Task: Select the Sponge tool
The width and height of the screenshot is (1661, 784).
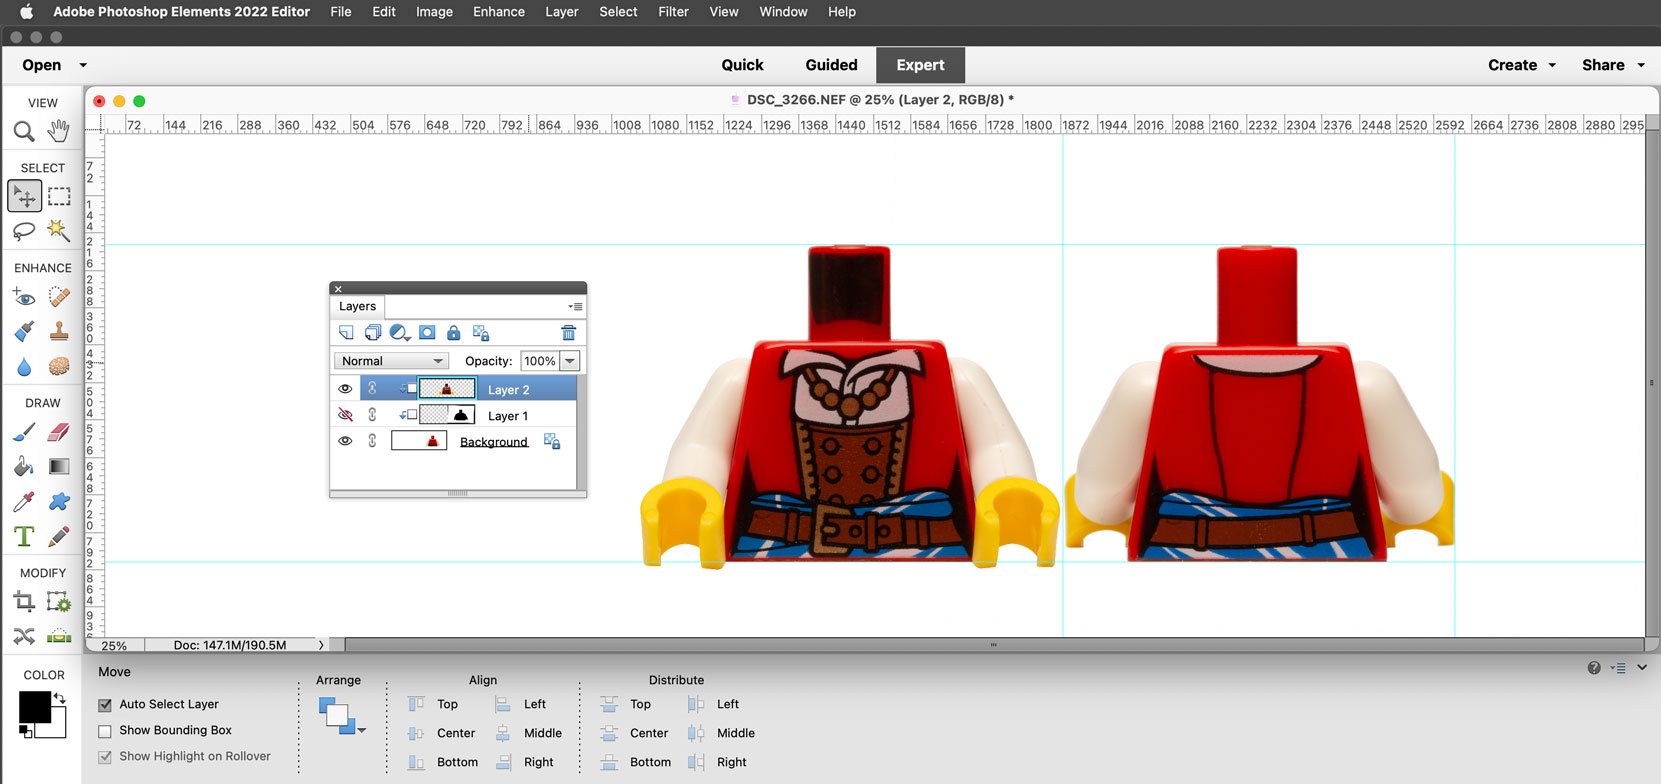Action: pos(59,367)
